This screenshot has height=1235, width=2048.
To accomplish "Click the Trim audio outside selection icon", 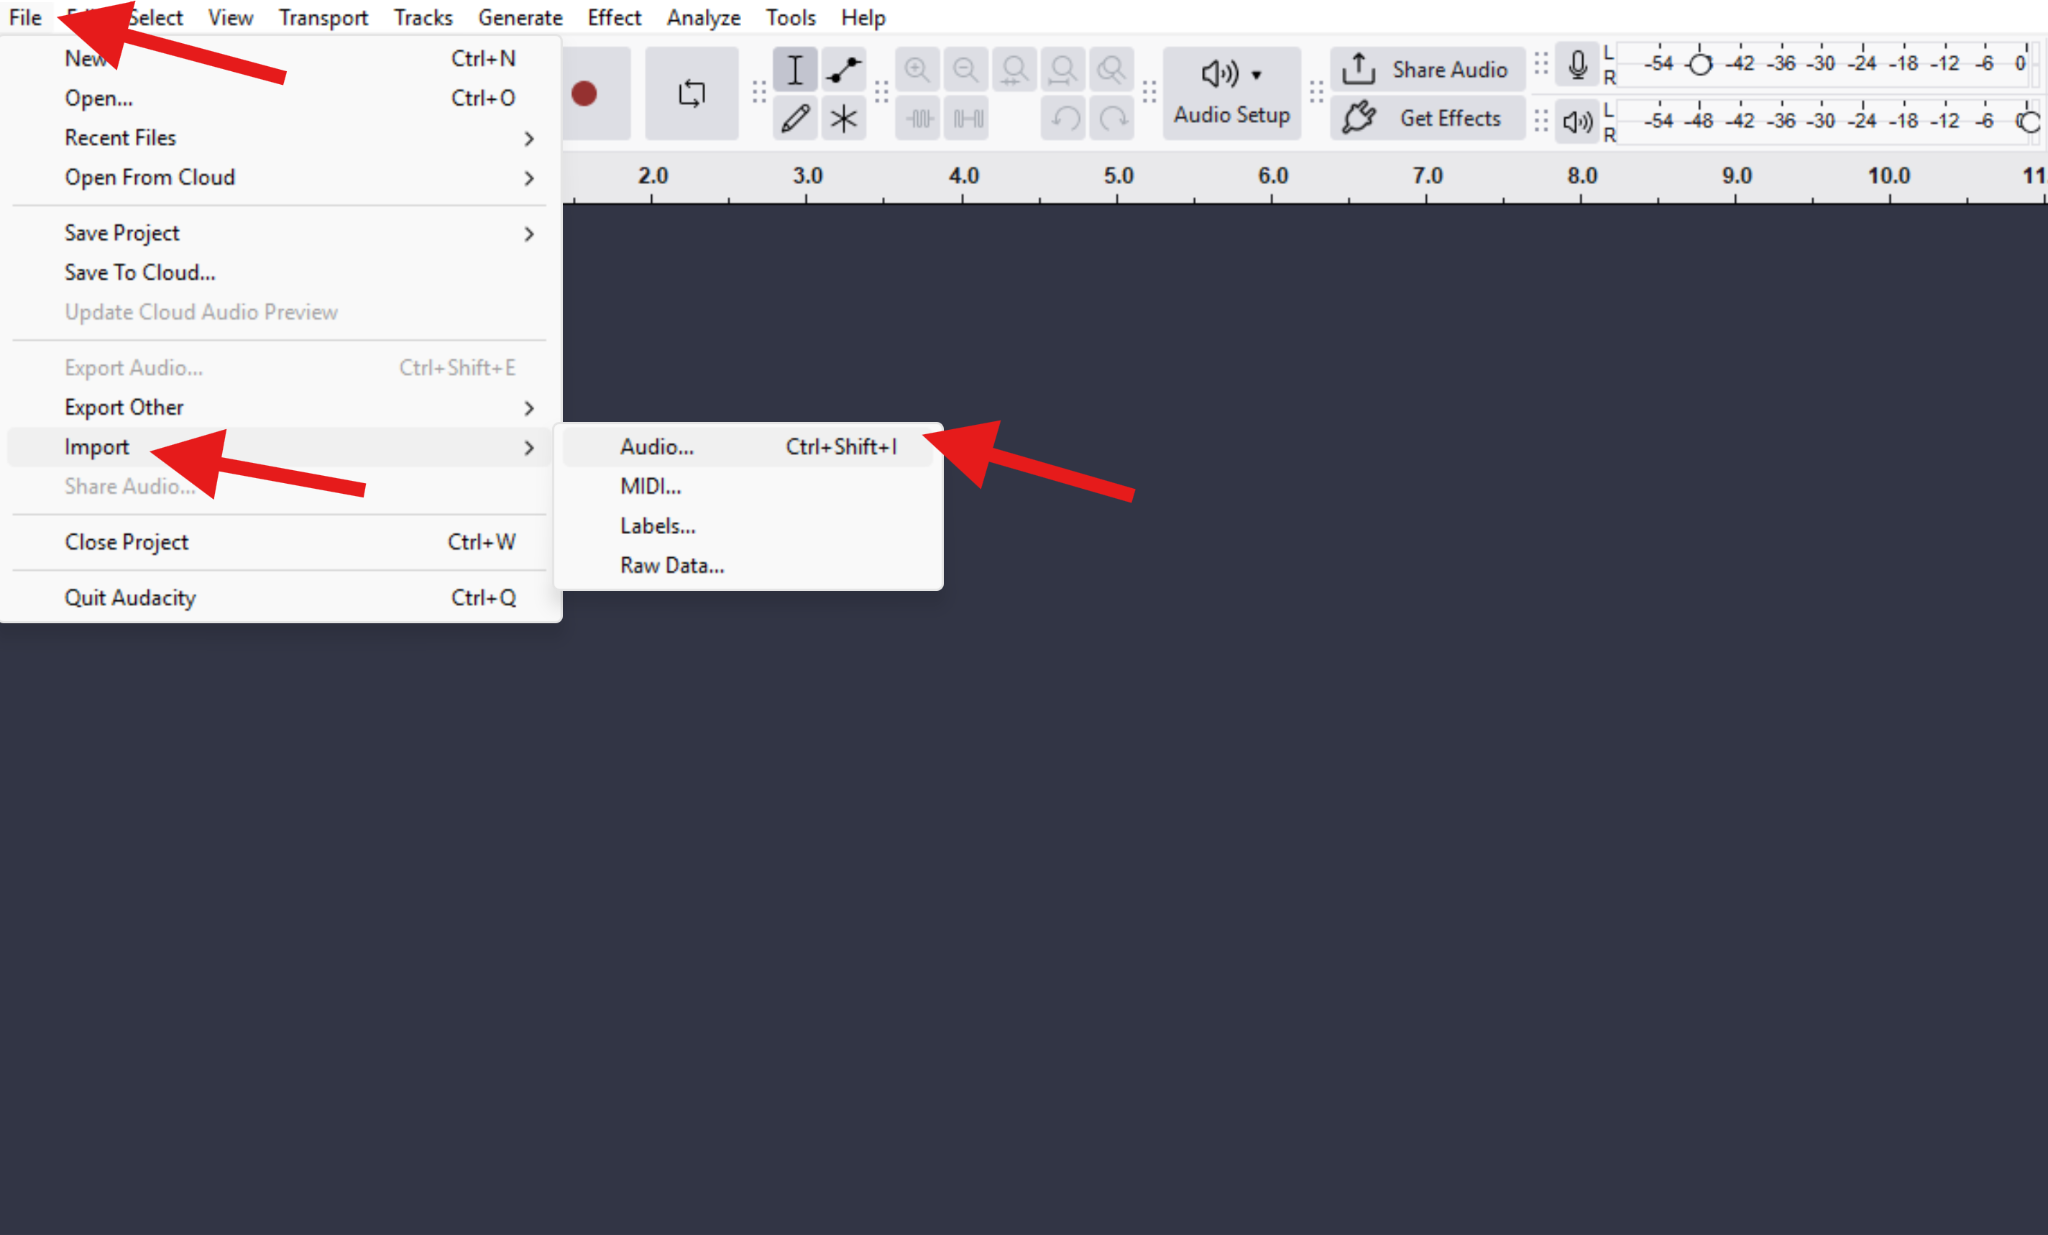I will tap(916, 117).
